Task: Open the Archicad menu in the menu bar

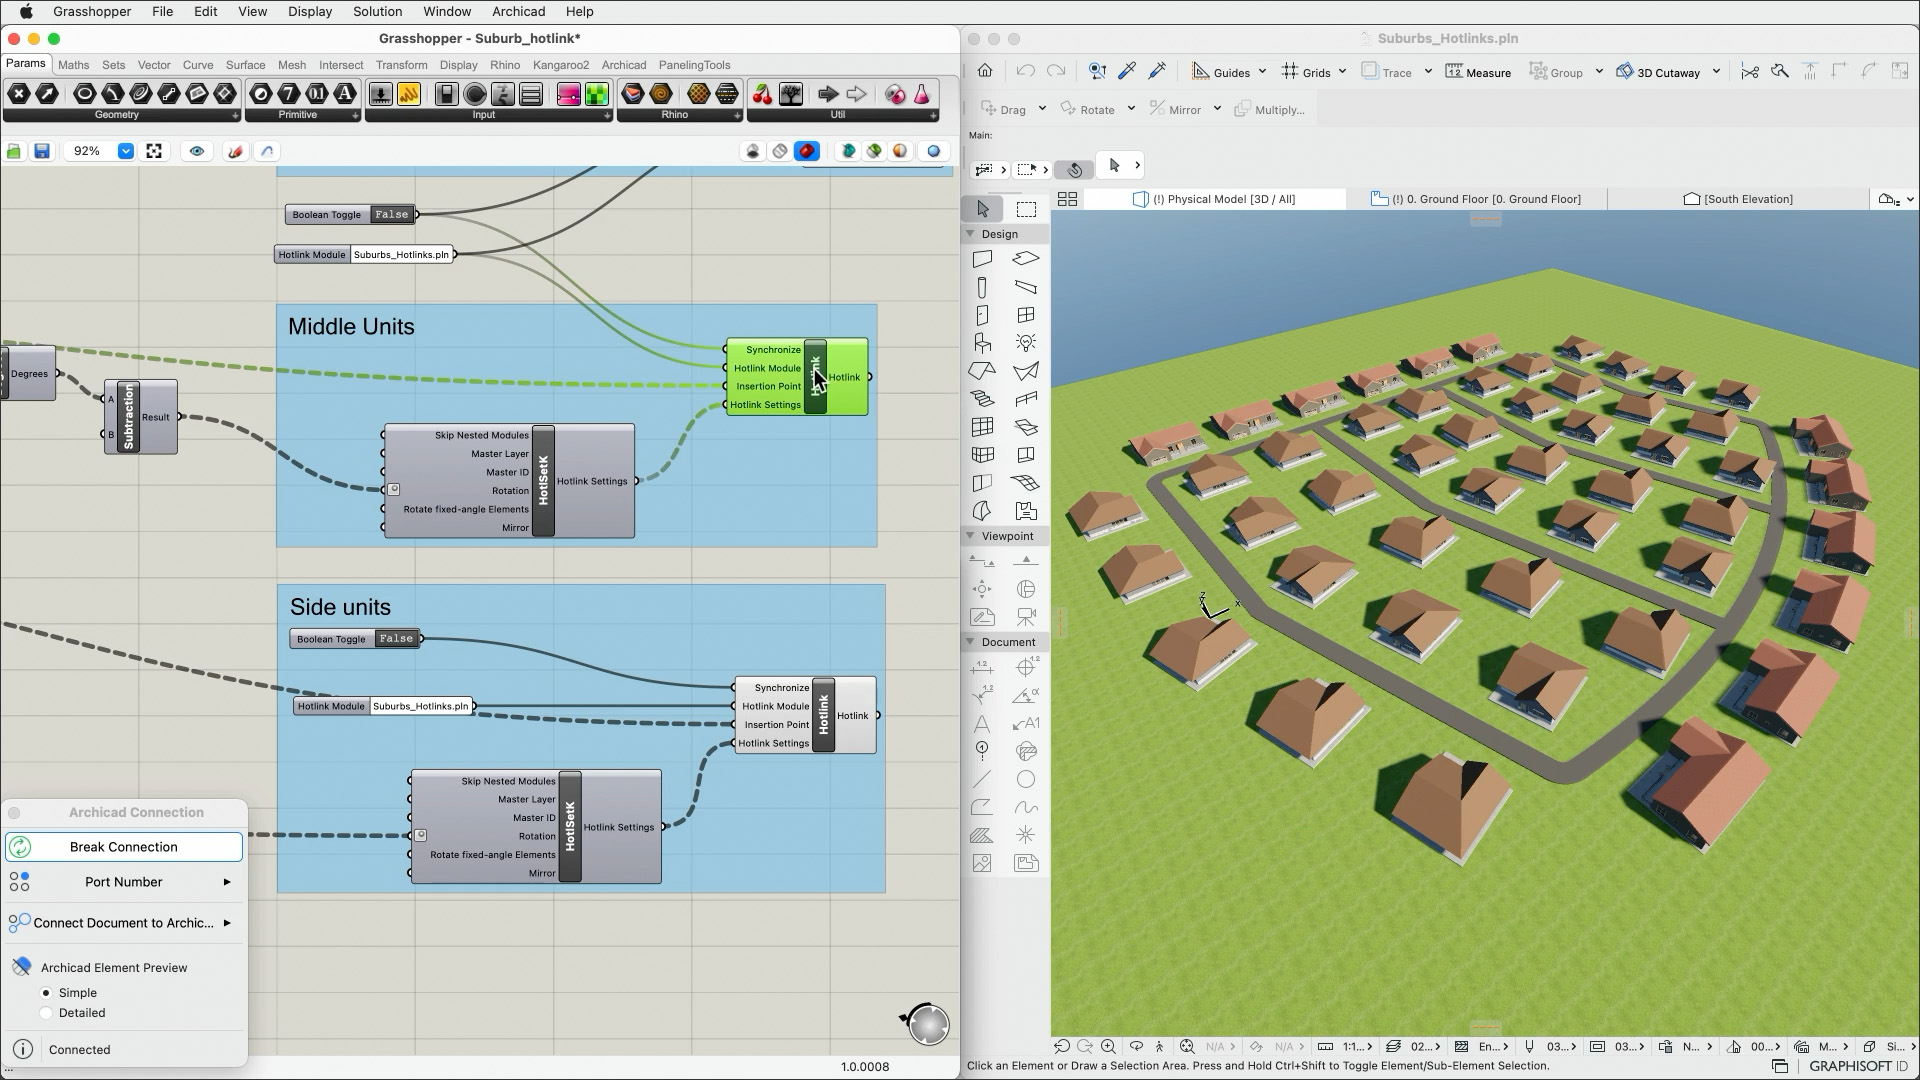Action: click(518, 11)
